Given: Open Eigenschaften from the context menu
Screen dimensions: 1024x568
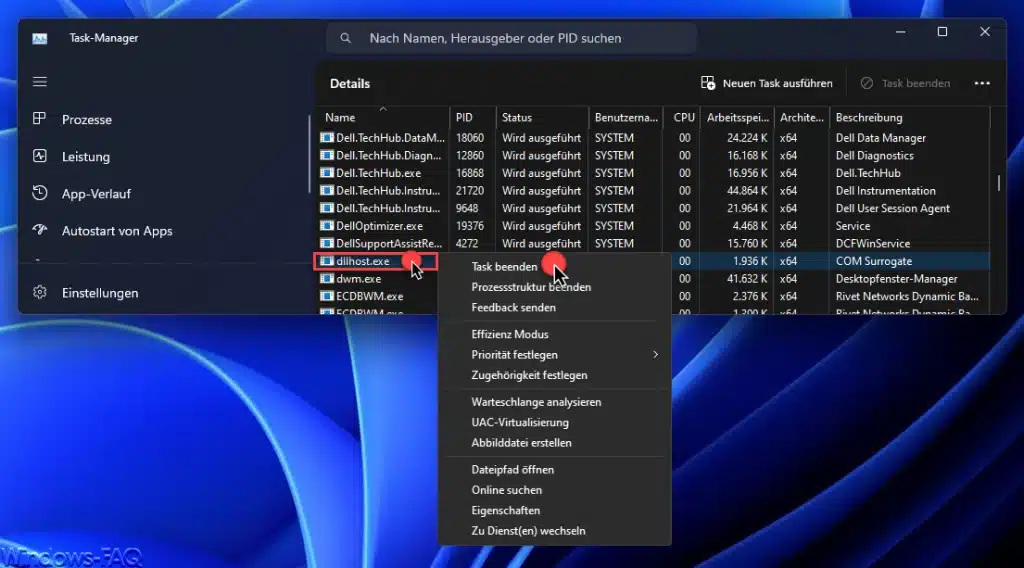Looking at the screenshot, I should 505,511.
